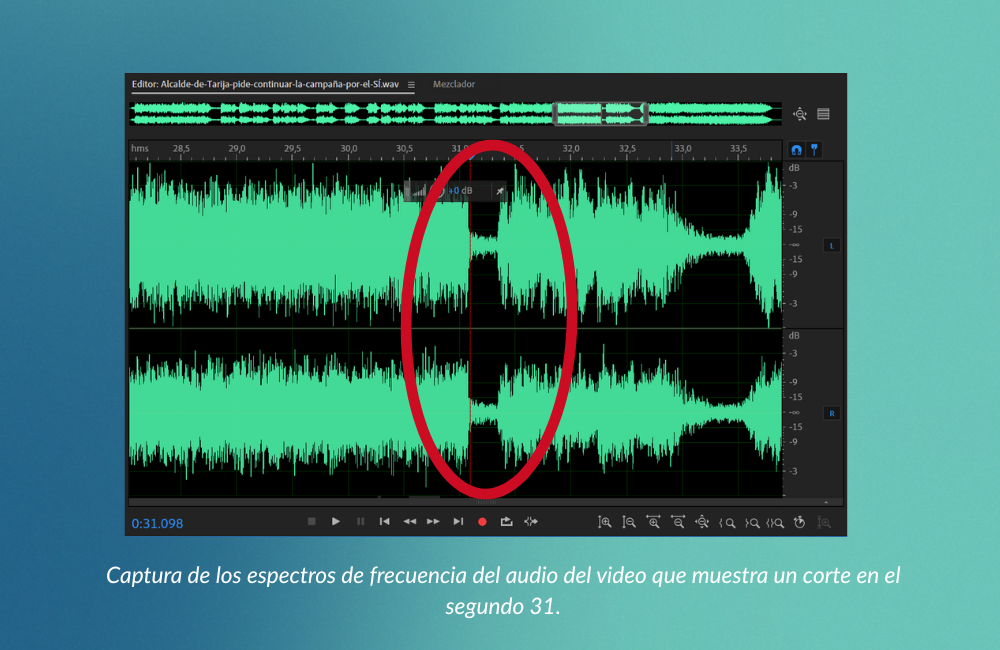This screenshot has width=1000, height=650.
Task: Click the Zoom Out Full icon in overview bar
Action: (x=800, y=114)
